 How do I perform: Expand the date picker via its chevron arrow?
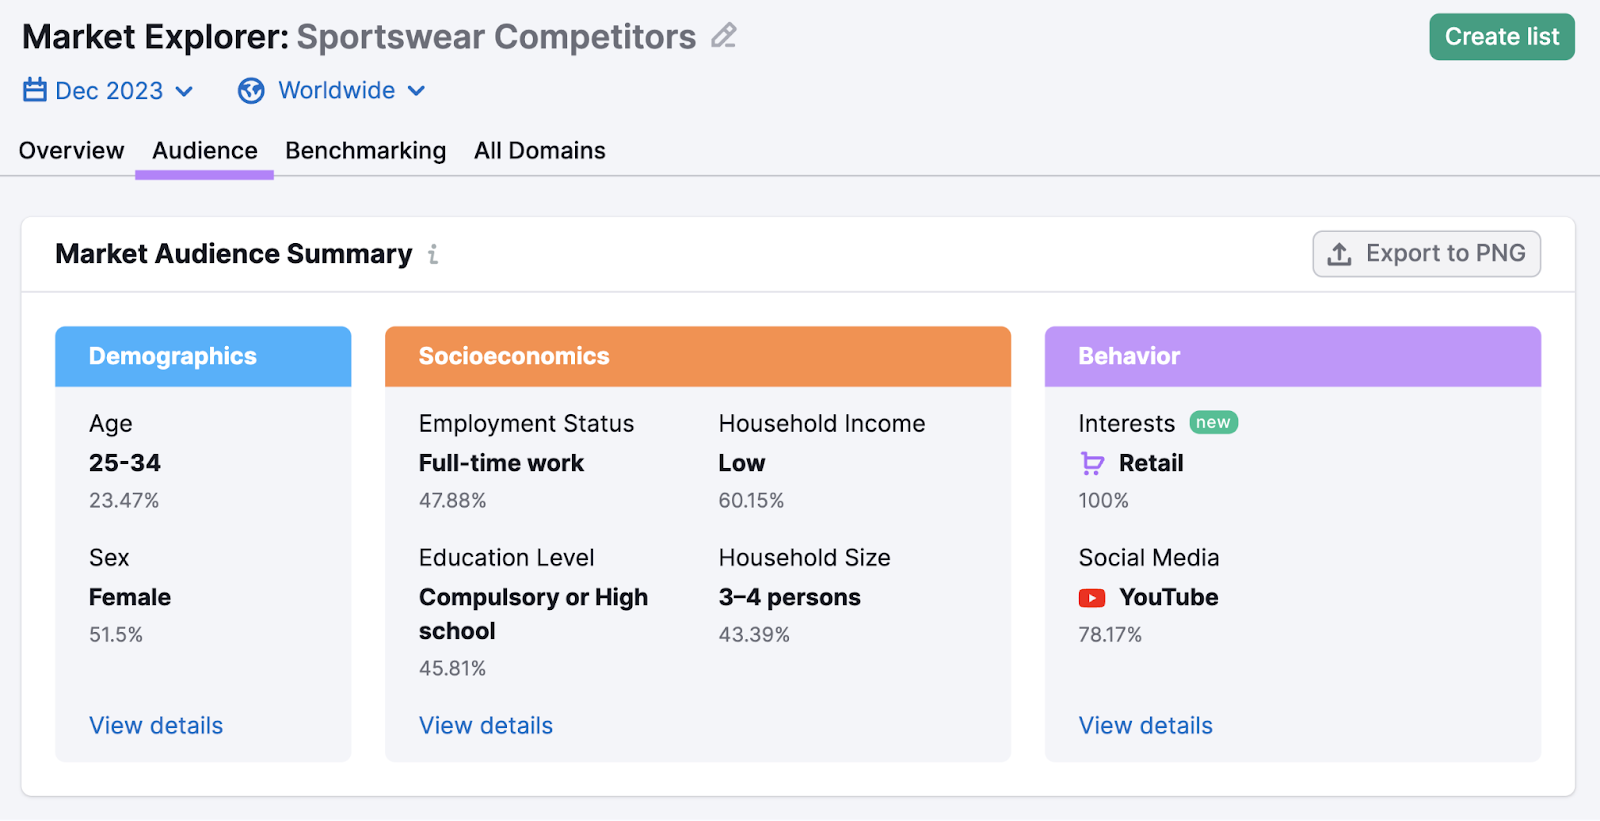click(184, 91)
